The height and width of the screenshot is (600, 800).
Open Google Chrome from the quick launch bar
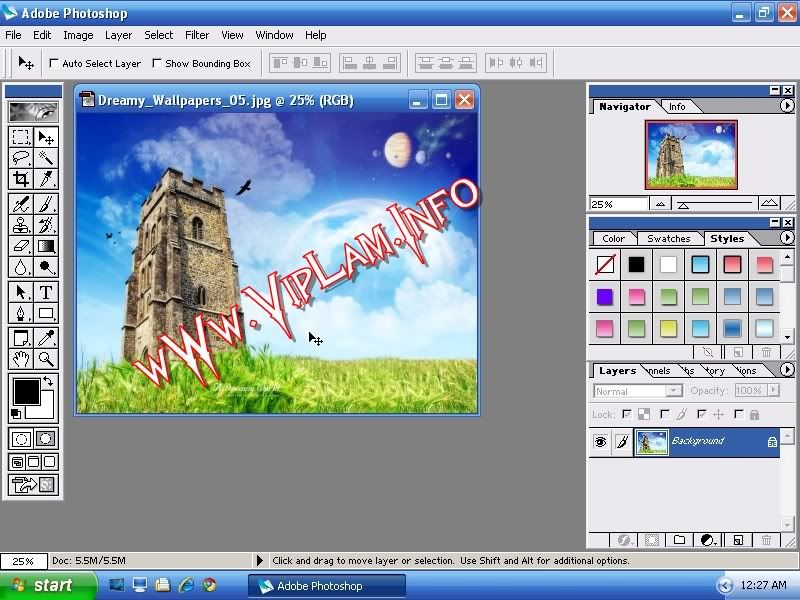(x=209, y=585)
